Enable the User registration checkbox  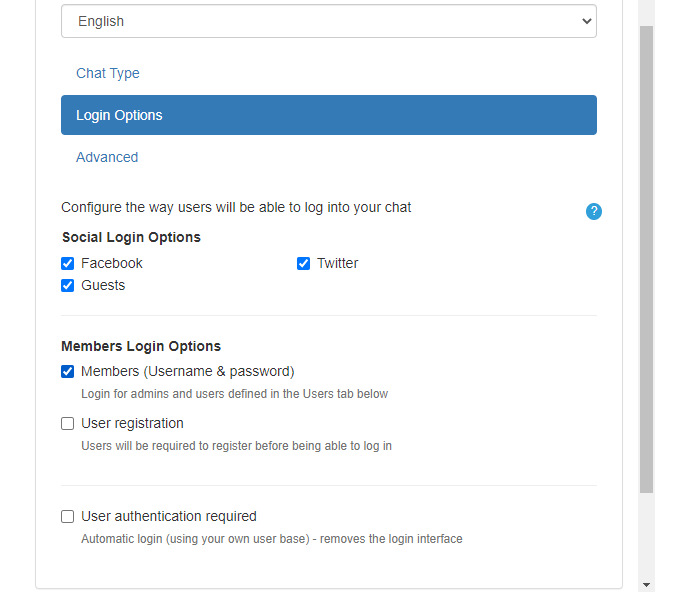(68, 424)
